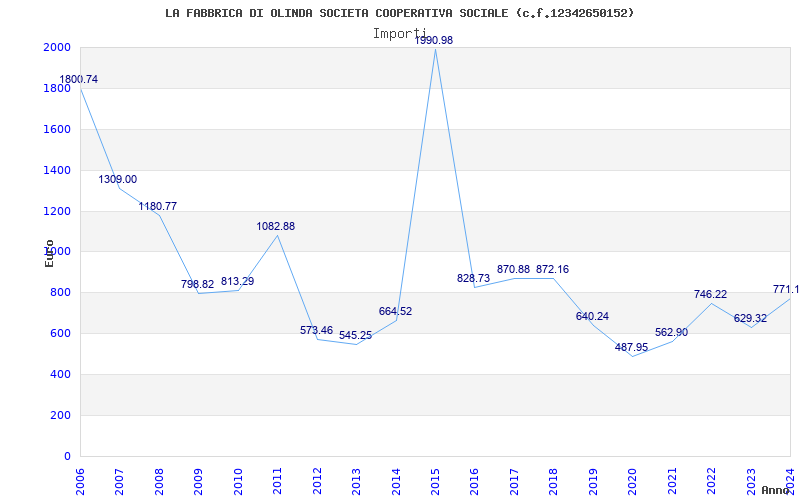This screenshot has width=800, height=500.
Task: Click the 813.29 value label
Action: (x=237, y=282)
